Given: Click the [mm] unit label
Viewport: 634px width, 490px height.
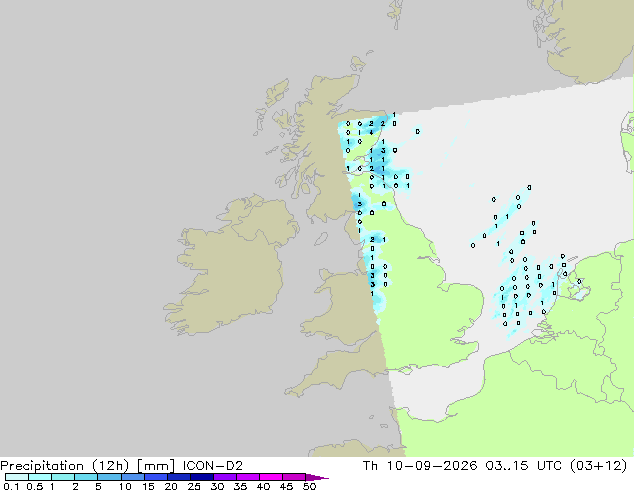Looking at the screenshot, I should click(x=156, y=466).
